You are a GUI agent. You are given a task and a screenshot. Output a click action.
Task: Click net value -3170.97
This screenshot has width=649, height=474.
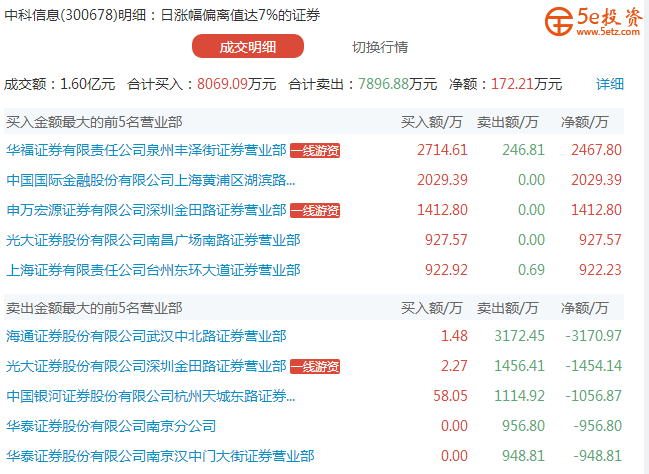click(594, 336)
